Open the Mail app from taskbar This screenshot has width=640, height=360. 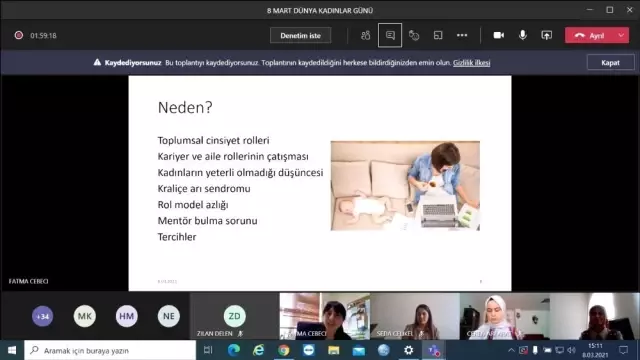coord(358,350)
